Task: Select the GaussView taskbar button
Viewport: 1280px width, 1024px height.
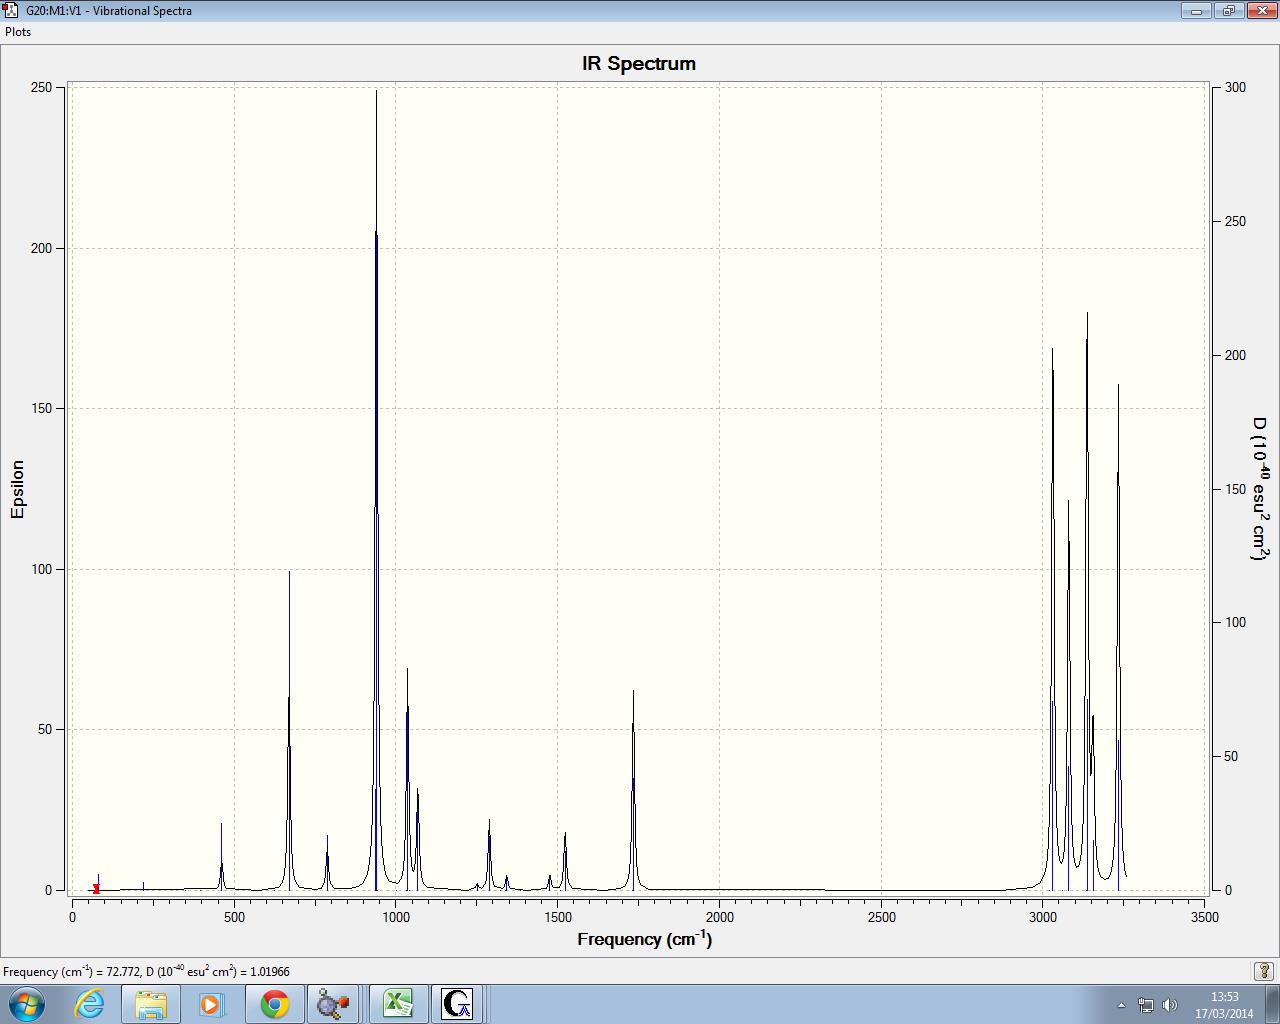Action: click(x=459, y=1003)
